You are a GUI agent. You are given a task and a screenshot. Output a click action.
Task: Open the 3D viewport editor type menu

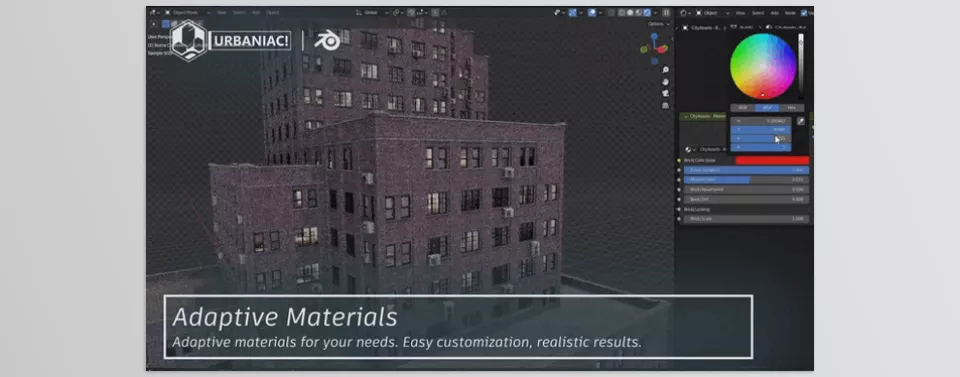pos(154,13)
